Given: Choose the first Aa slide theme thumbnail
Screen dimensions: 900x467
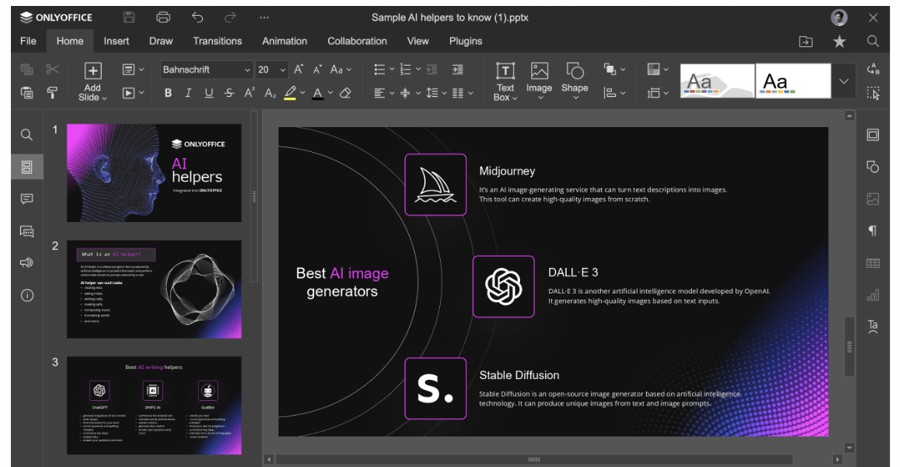Looking at the screenshot, I should [717, 81].
